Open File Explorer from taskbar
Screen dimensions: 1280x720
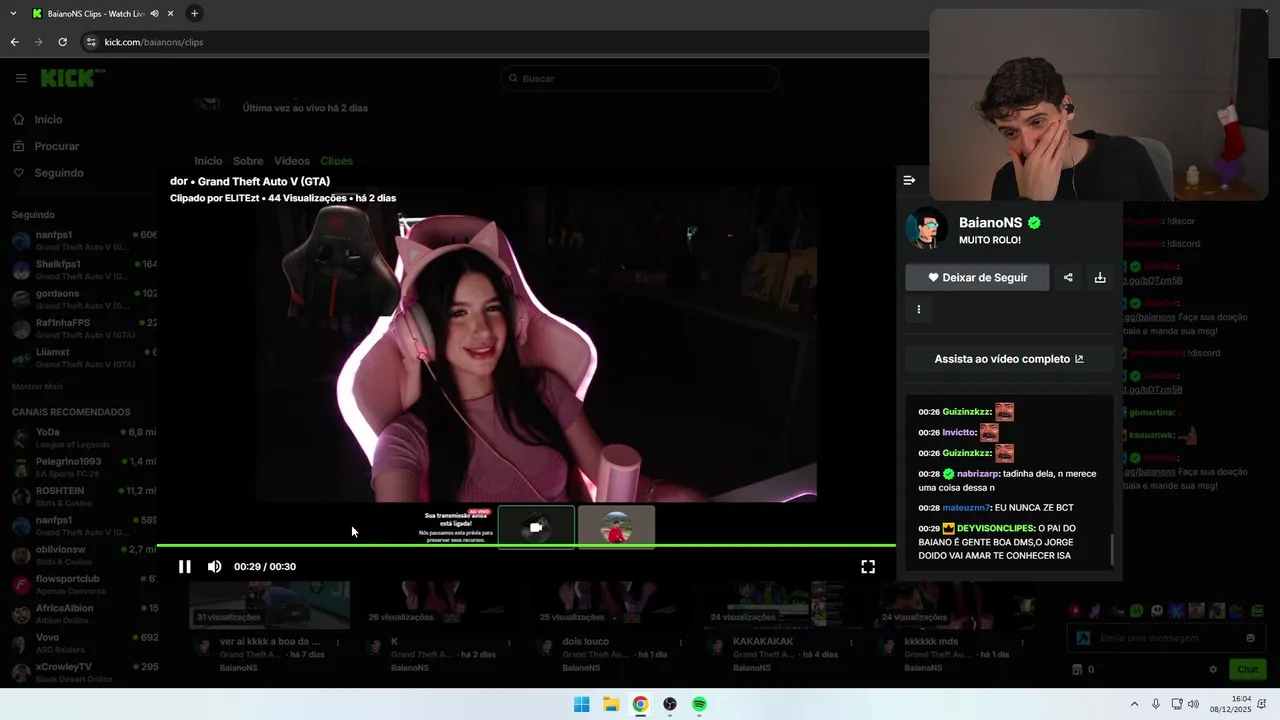click(611, 704)
